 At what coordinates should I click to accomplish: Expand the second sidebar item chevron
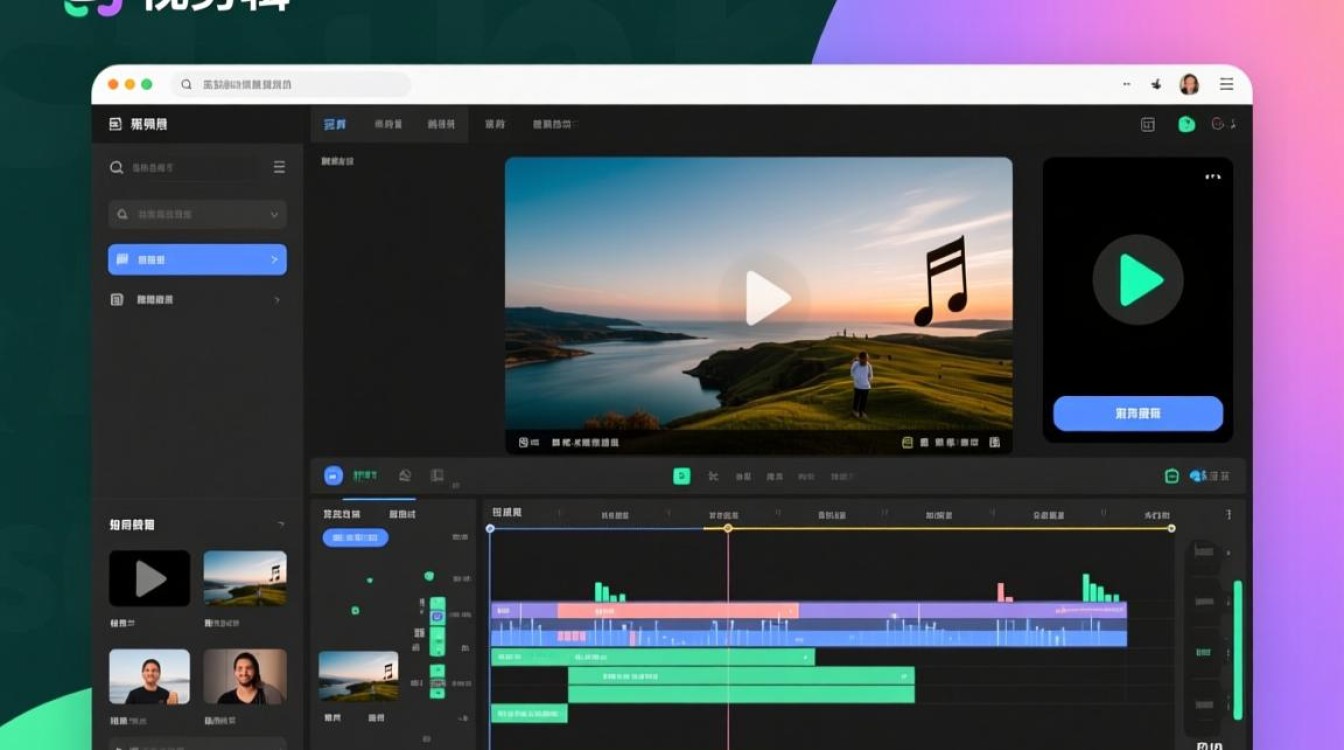coord(277,299)
